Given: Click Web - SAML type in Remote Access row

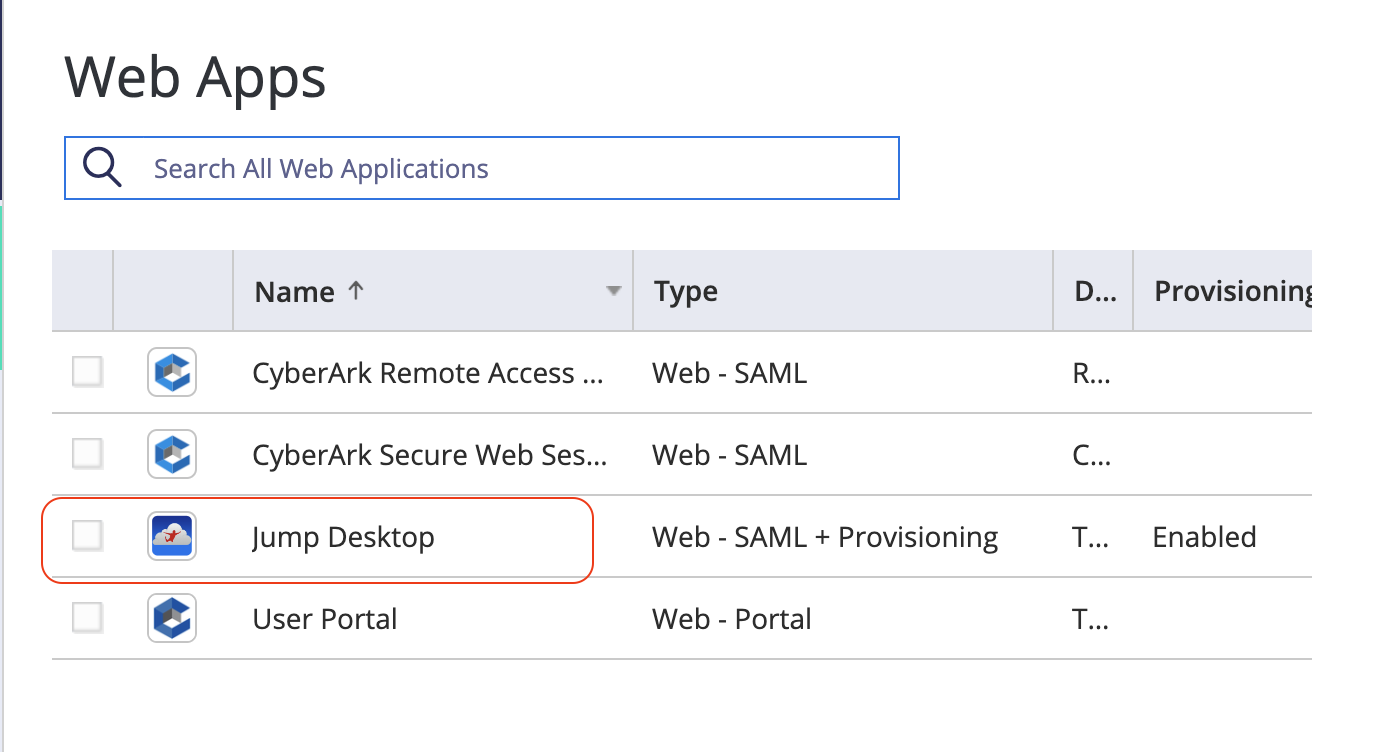Looking at the screenshot, I should [x=729, y=373].
